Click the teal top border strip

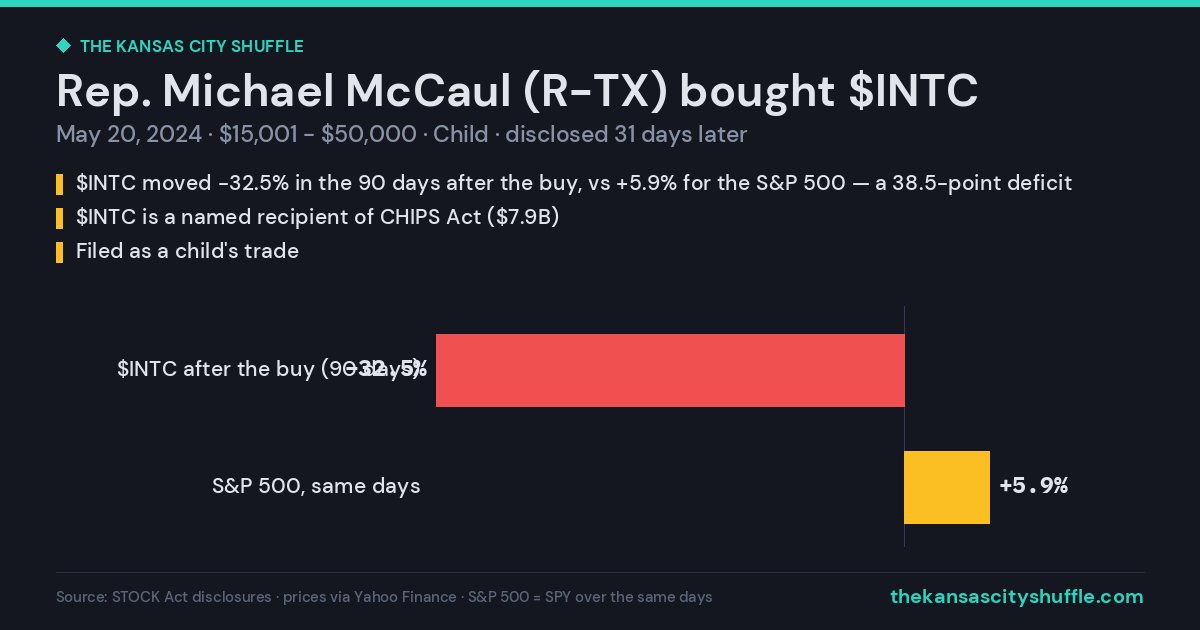coord(600,3)
